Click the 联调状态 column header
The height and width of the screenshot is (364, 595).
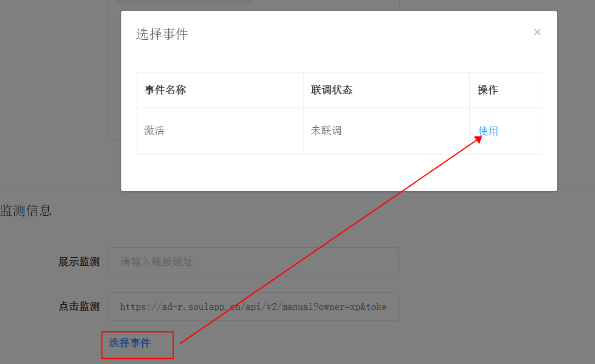[386, 90]
